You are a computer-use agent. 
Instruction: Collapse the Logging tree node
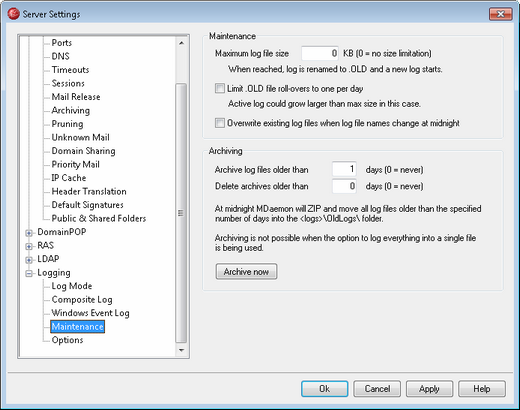29,273
